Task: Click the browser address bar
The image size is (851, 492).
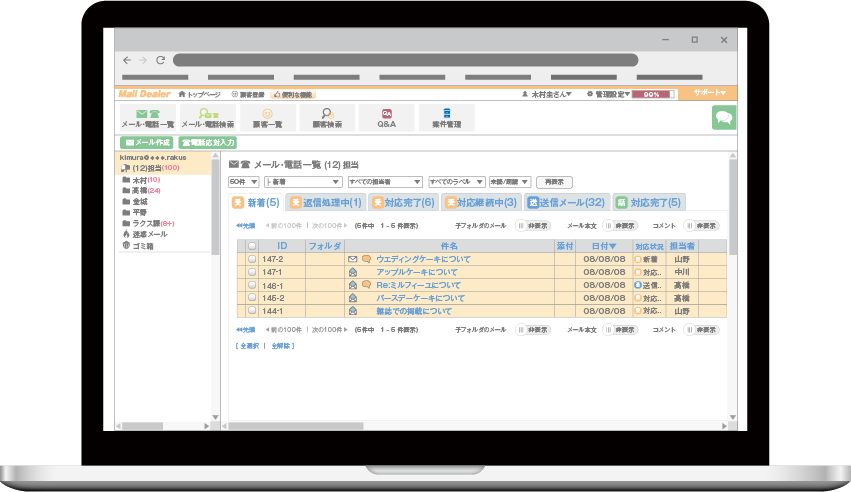Action: click(405, 60)
